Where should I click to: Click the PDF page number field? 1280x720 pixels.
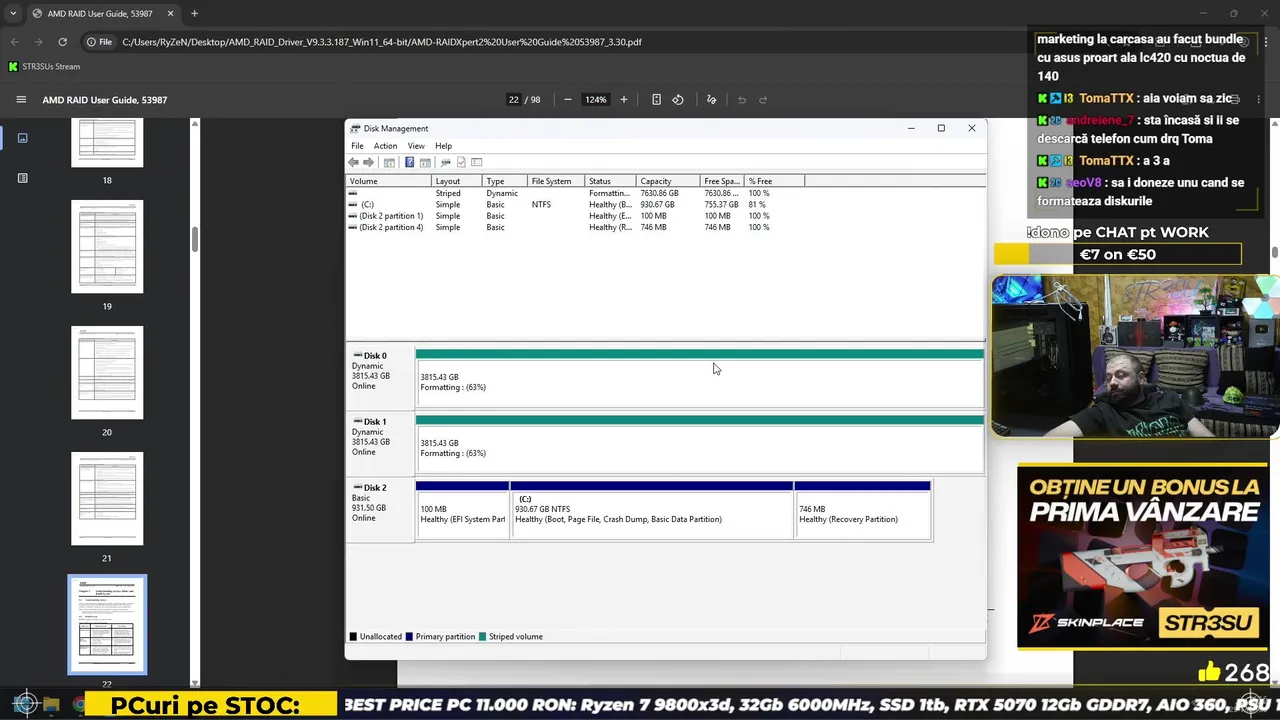click(513, 100)
